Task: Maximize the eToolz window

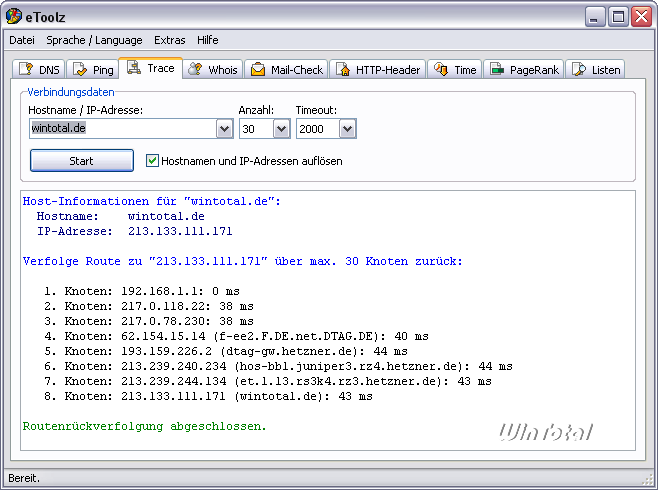Action: pos(619,17)
